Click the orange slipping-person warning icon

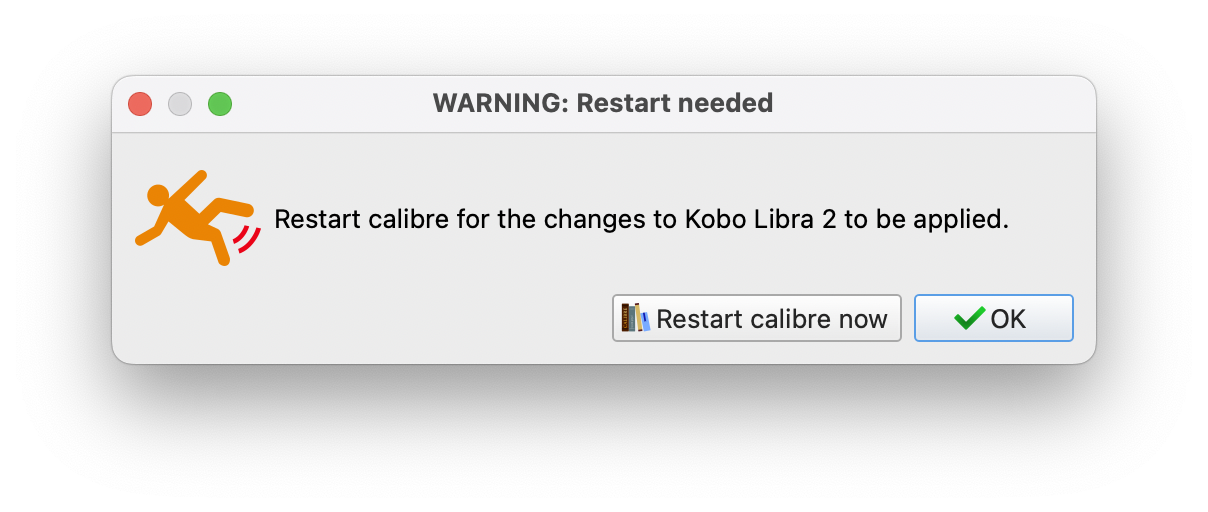[x=190, y=214]
